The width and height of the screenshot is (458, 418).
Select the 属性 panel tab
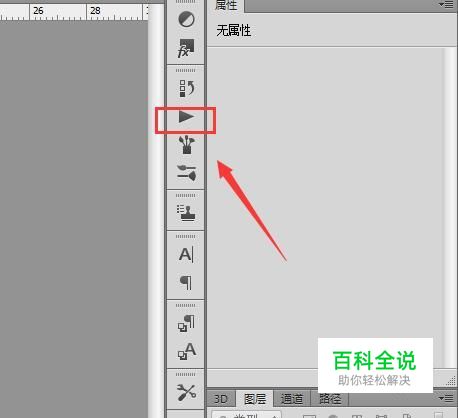tap(226, 6)
